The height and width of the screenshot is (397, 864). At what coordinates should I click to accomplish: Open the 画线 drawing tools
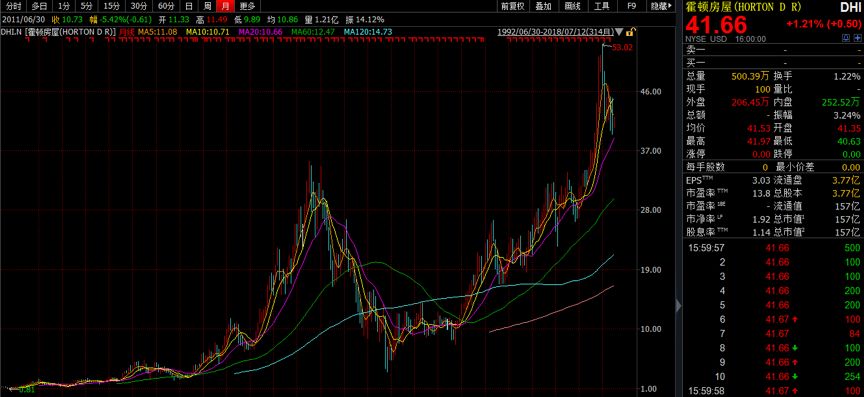pyautogui.click(x=573, y=7)
